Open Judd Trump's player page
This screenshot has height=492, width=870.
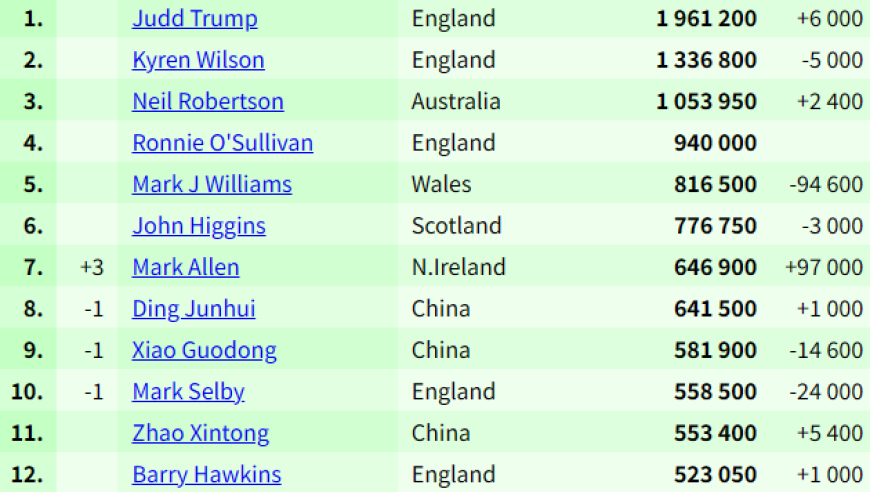[195, 19]
